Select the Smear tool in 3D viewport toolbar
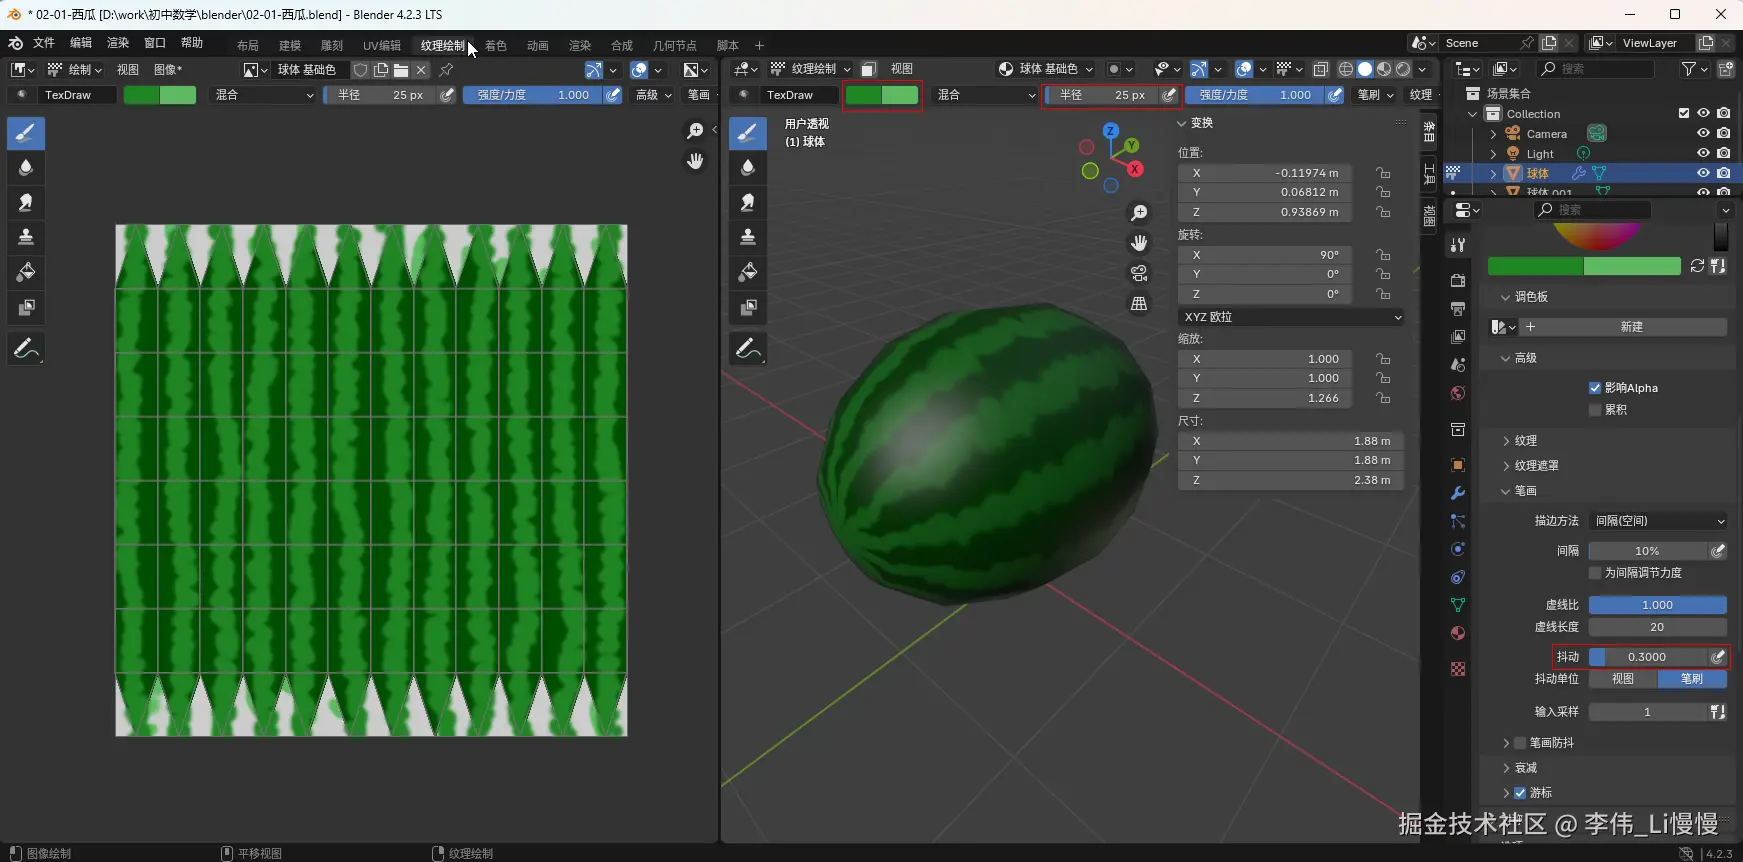The image size is (1743, 862). tap(747, 203)
